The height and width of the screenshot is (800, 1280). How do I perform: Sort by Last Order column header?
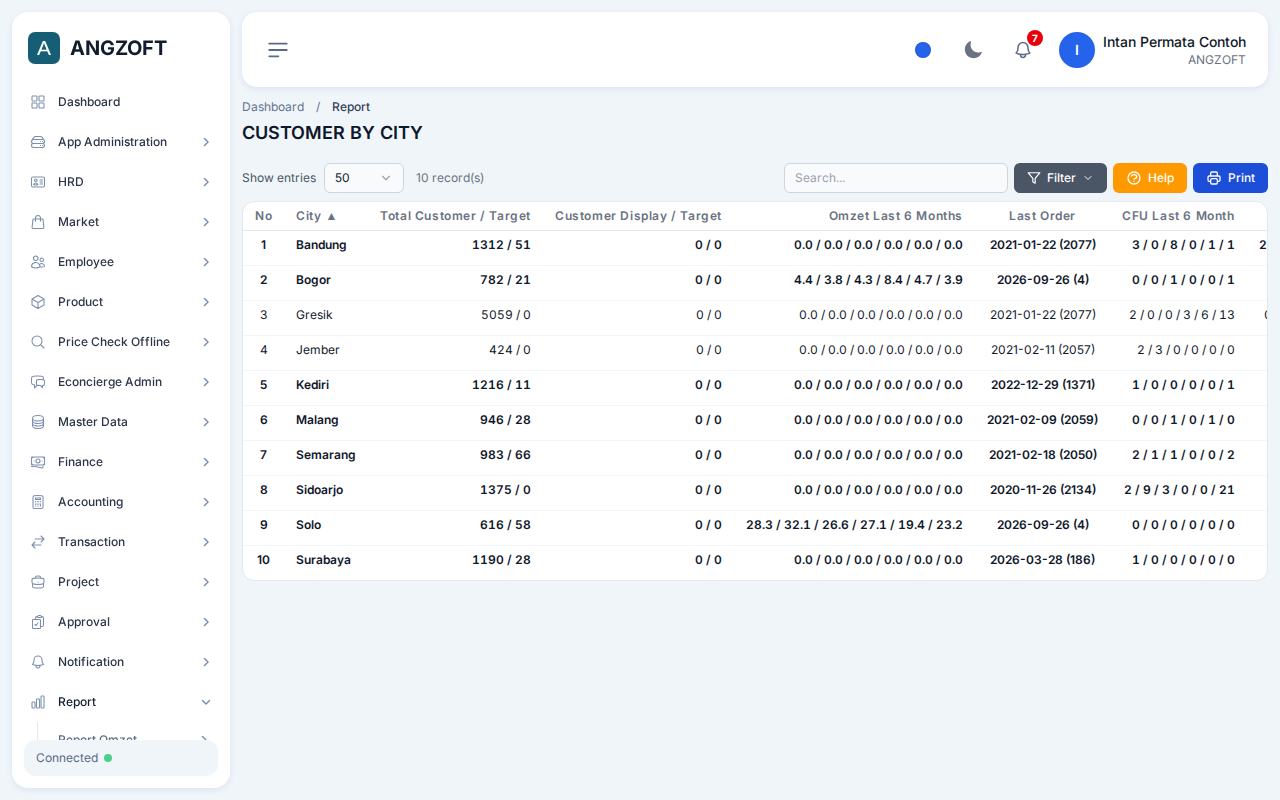click(x=1042, y=216)
